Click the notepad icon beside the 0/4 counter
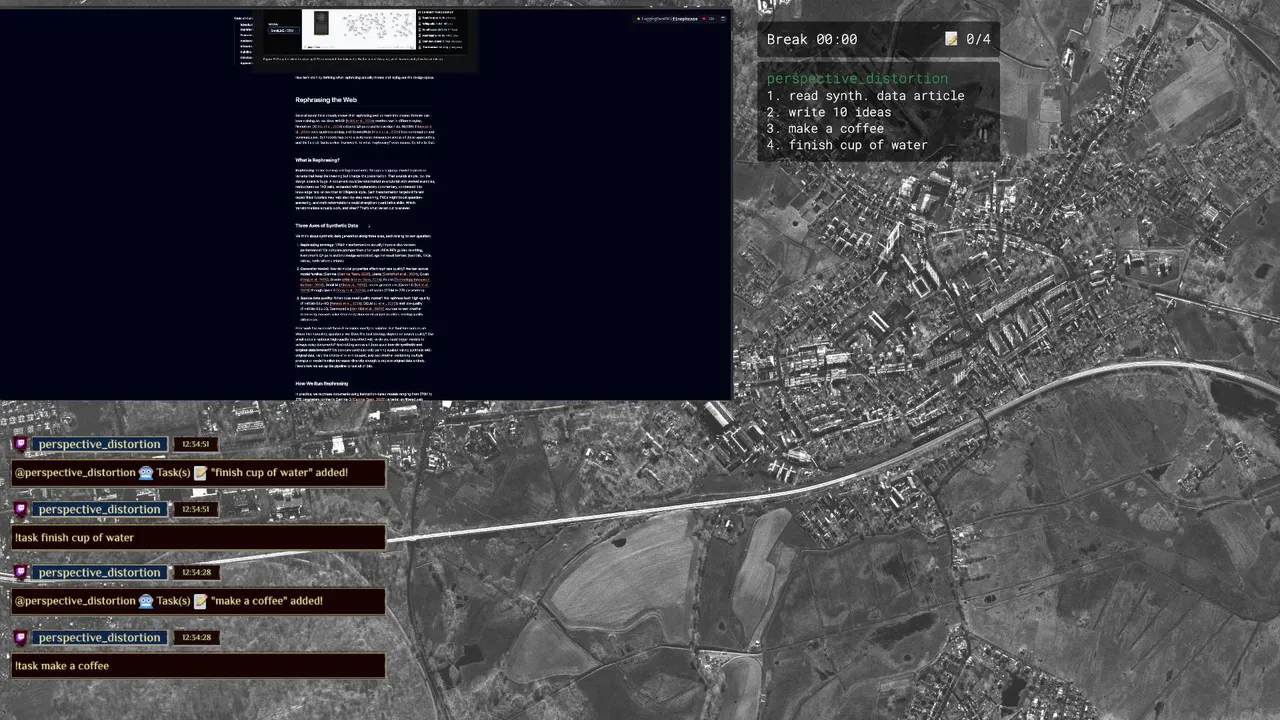 click(951, 39)
